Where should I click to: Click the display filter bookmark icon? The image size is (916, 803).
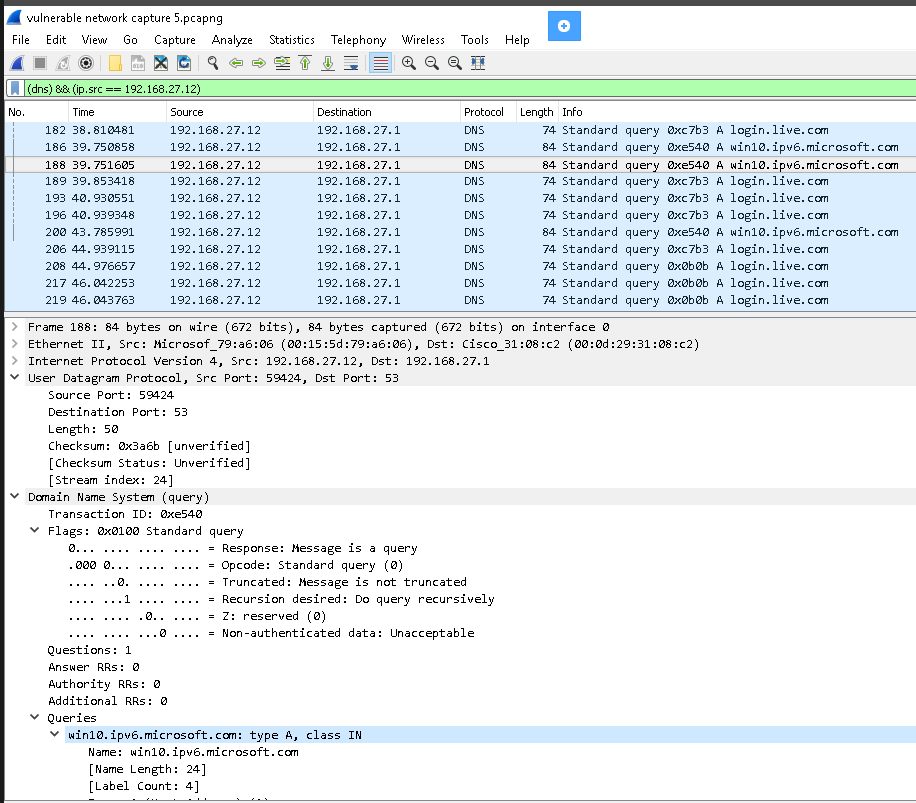click(x=15, y=88)
